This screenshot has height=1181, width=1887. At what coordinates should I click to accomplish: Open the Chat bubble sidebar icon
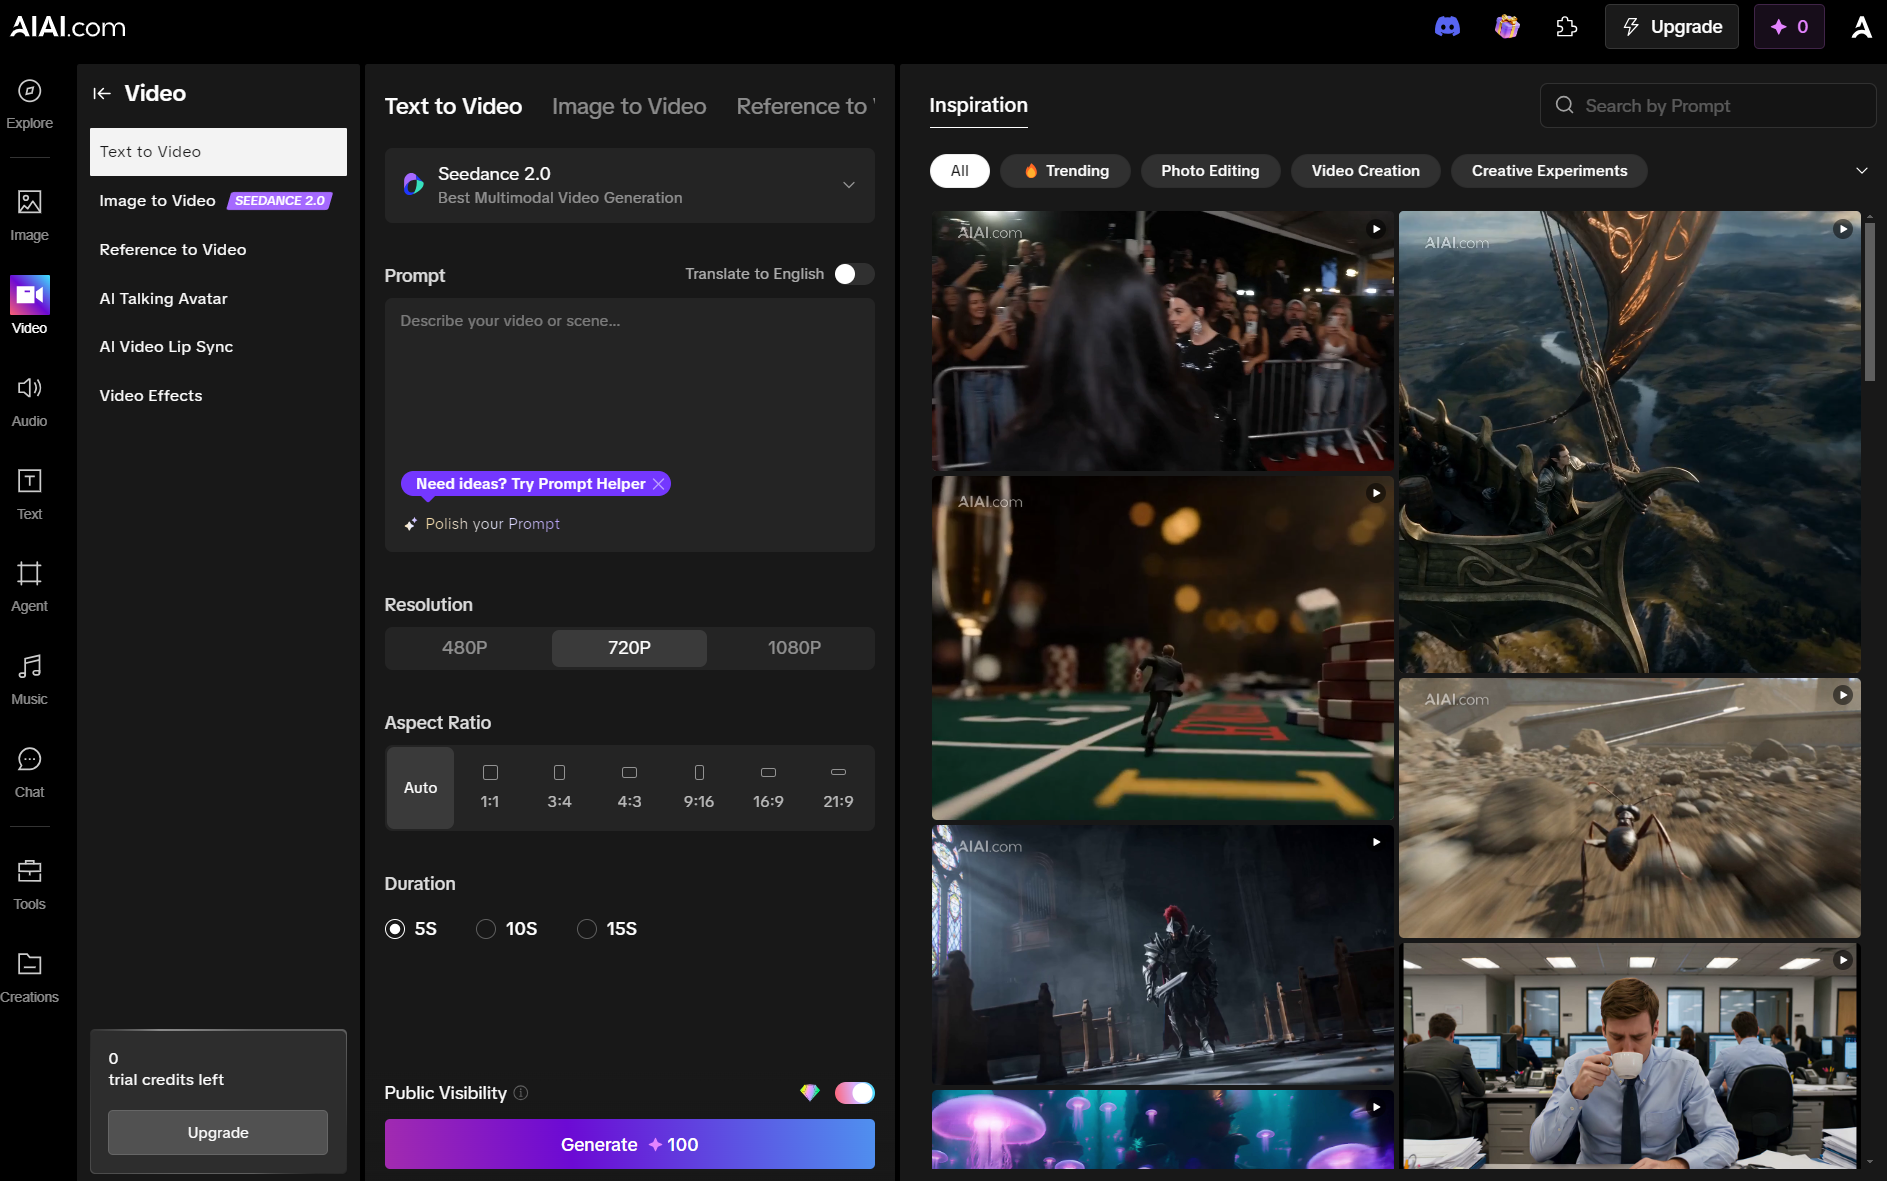tap(29, 759)
